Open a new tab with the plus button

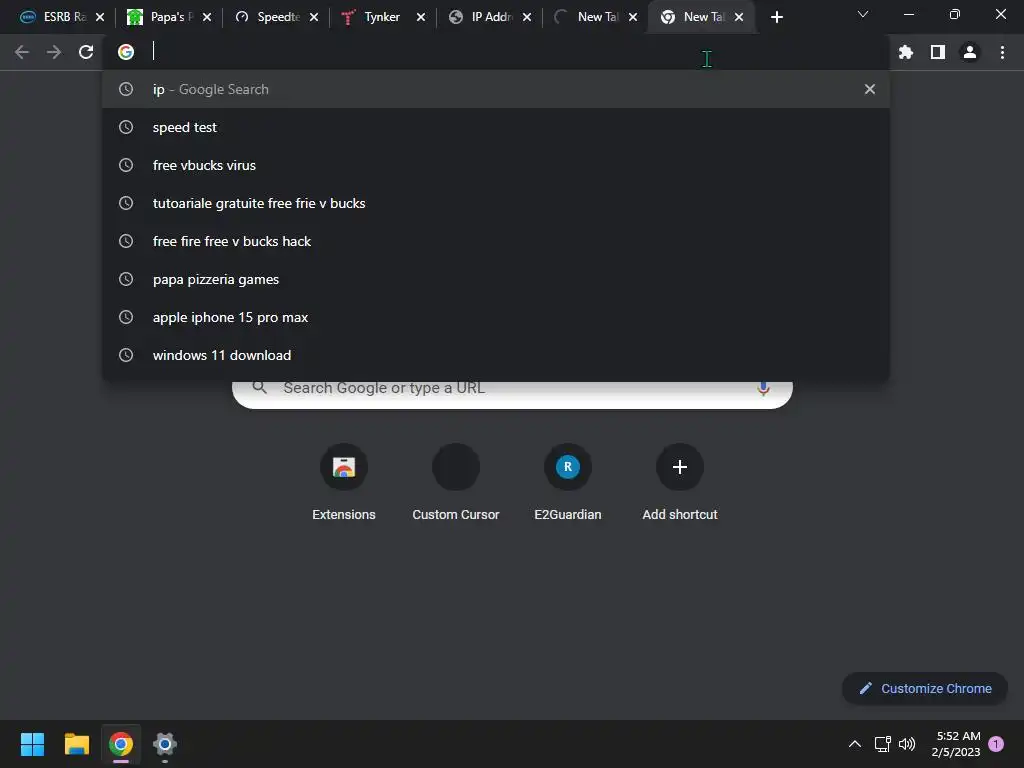pyautogui.click(x=776, y=18)
